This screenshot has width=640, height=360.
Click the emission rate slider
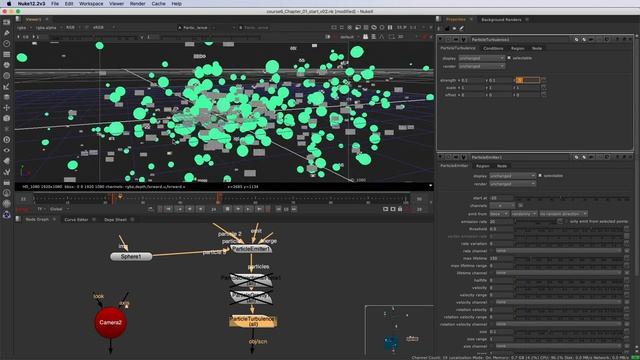[536, 221]
